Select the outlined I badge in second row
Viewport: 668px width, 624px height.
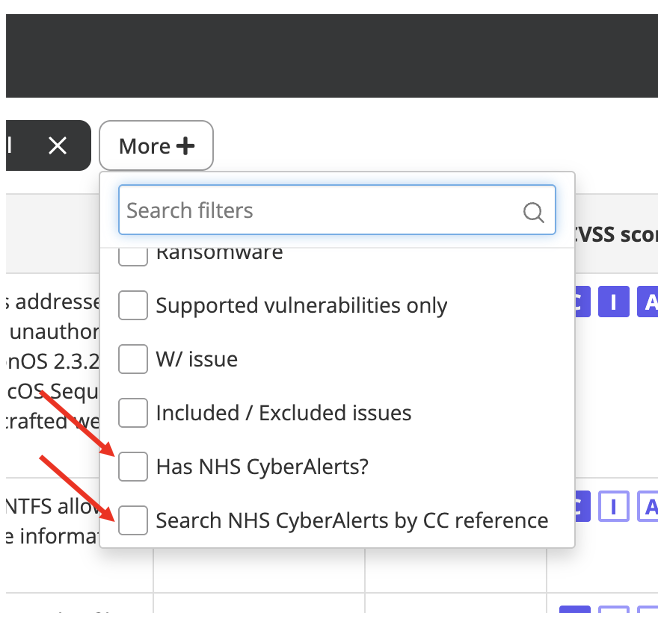point(613,508)
